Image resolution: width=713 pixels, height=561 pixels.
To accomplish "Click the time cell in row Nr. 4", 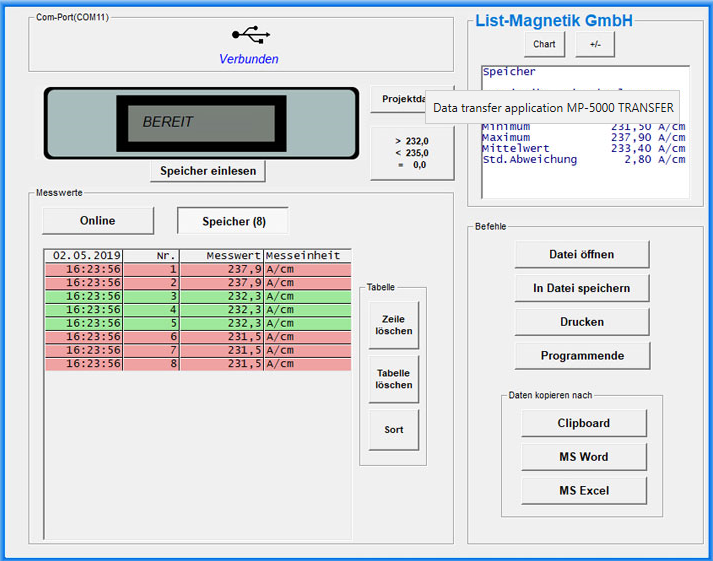I will point(84,310).
